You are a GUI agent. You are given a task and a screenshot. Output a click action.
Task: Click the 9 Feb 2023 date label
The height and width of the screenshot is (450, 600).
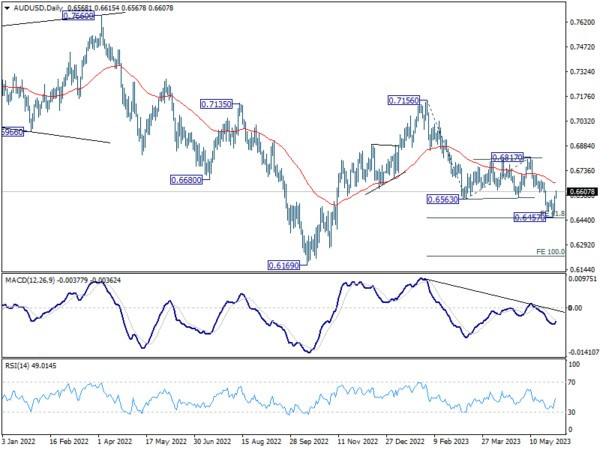[451, 442]
